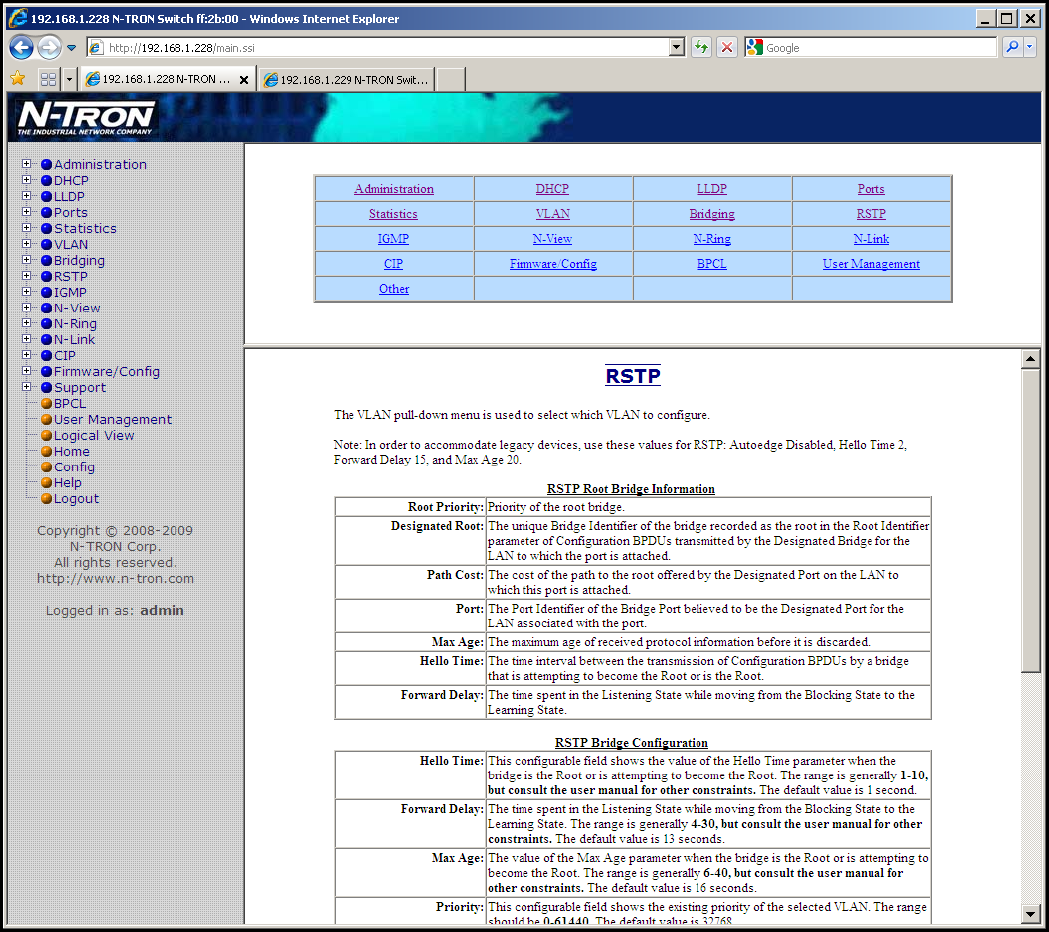Select the sidebar Statistics tree label
The image size is (1049, 932).
point(85,229)
